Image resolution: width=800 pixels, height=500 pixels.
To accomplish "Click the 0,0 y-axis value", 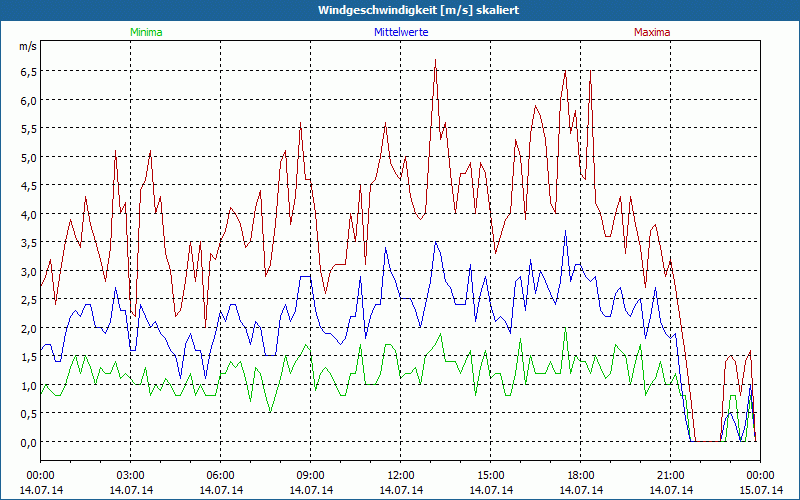I will (x=29, y=443).
